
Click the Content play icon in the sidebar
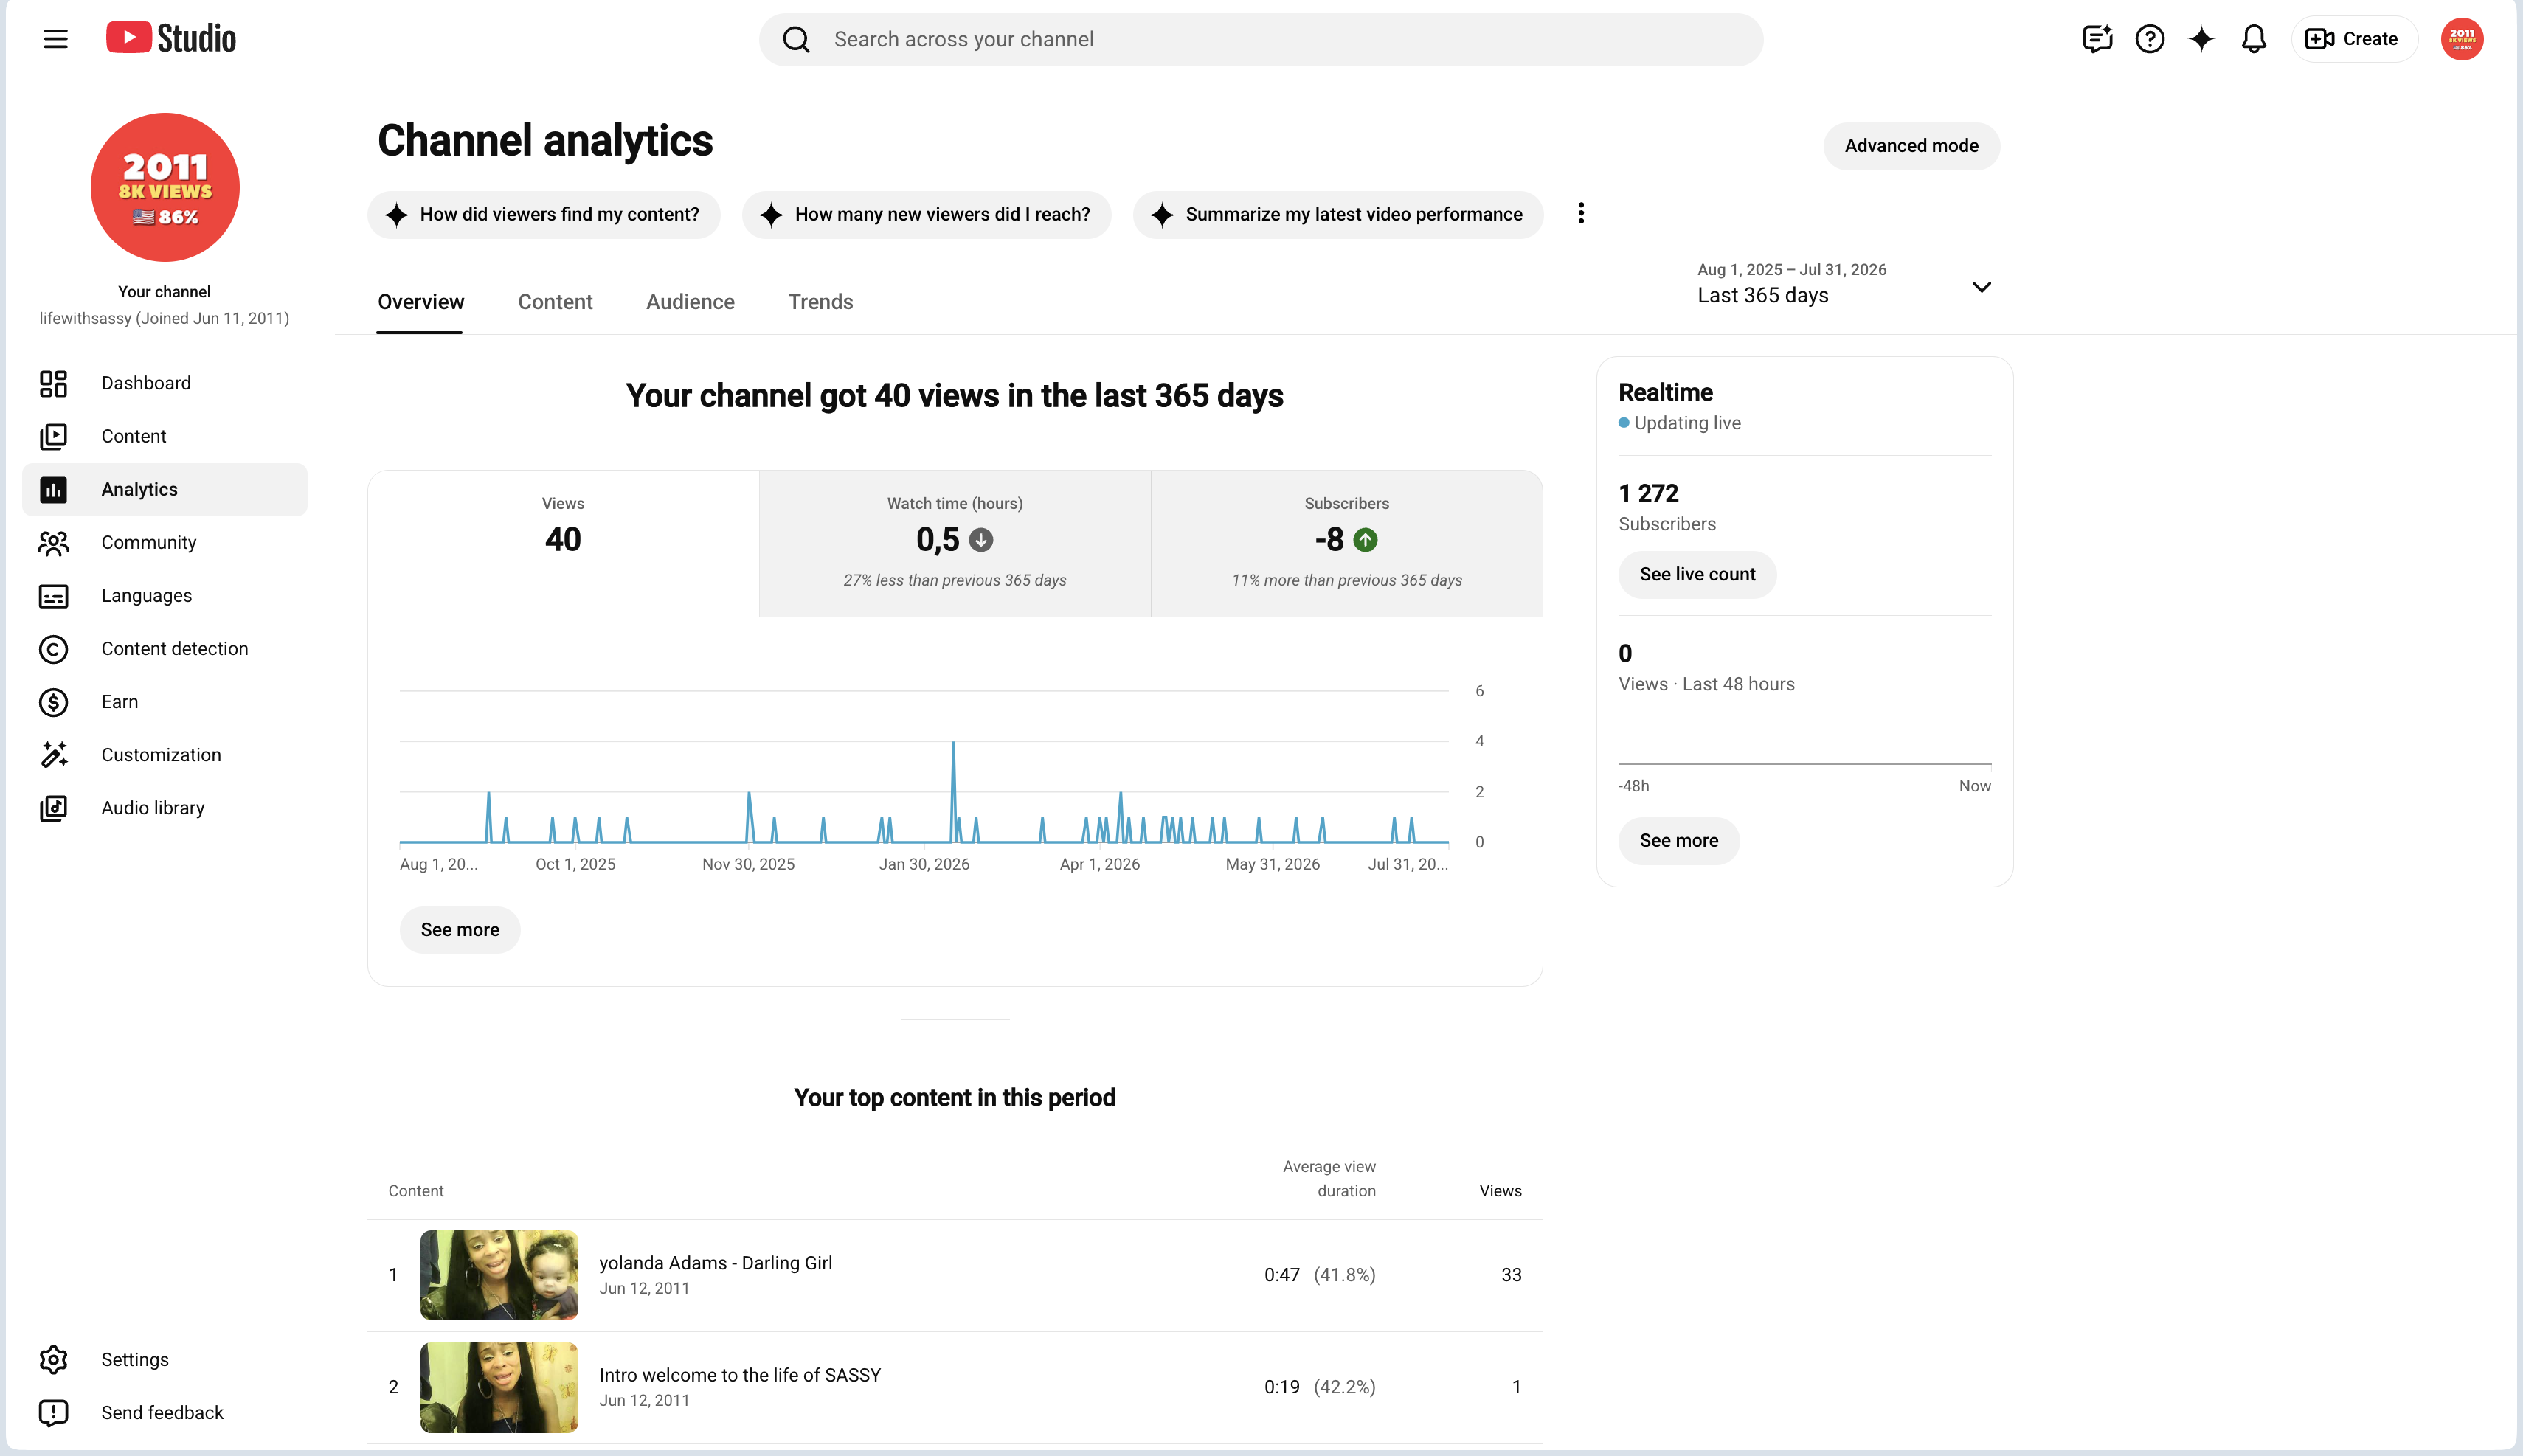tap(53, 436)
